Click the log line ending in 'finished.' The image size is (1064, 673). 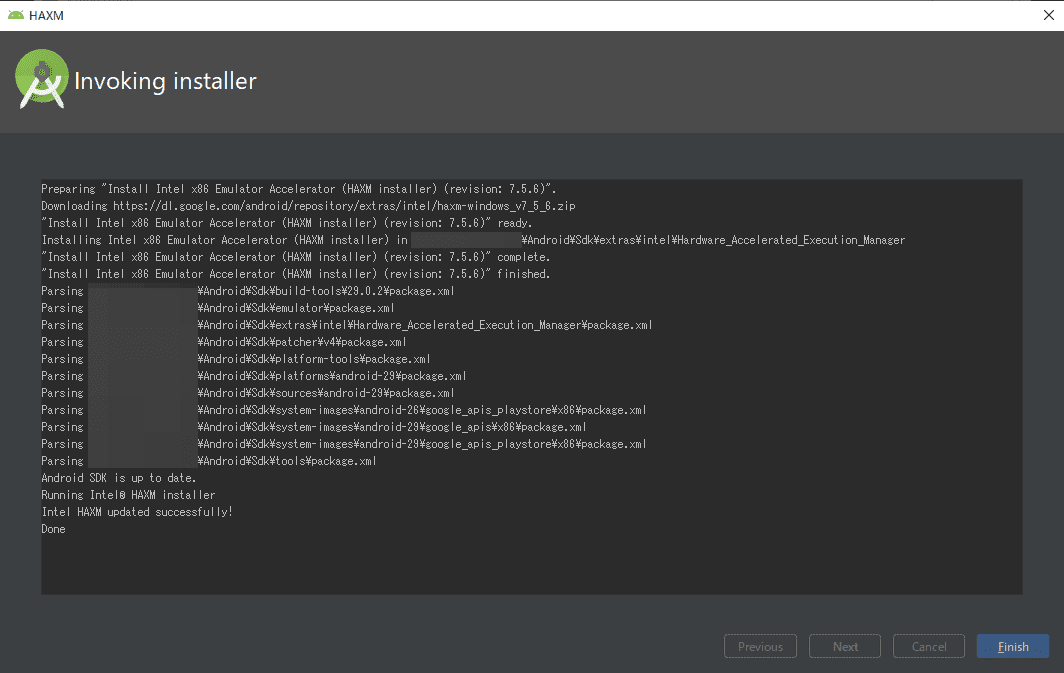click(x=296, y=274)
